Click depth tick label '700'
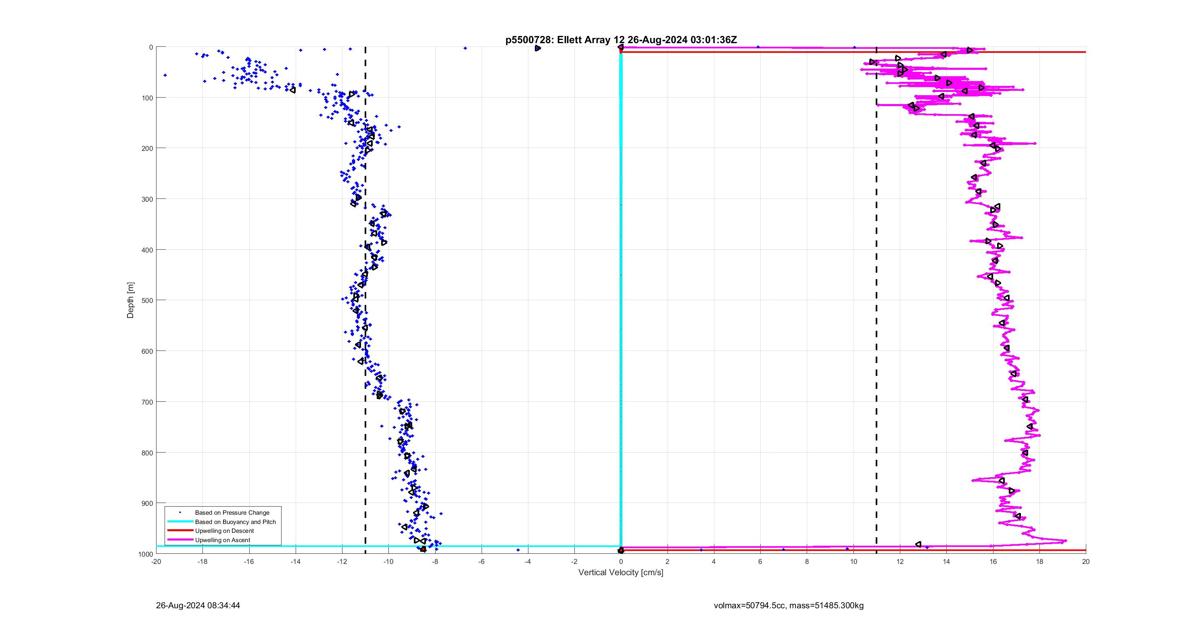The width and height of the screenshot is (1200, 622). 145,402
